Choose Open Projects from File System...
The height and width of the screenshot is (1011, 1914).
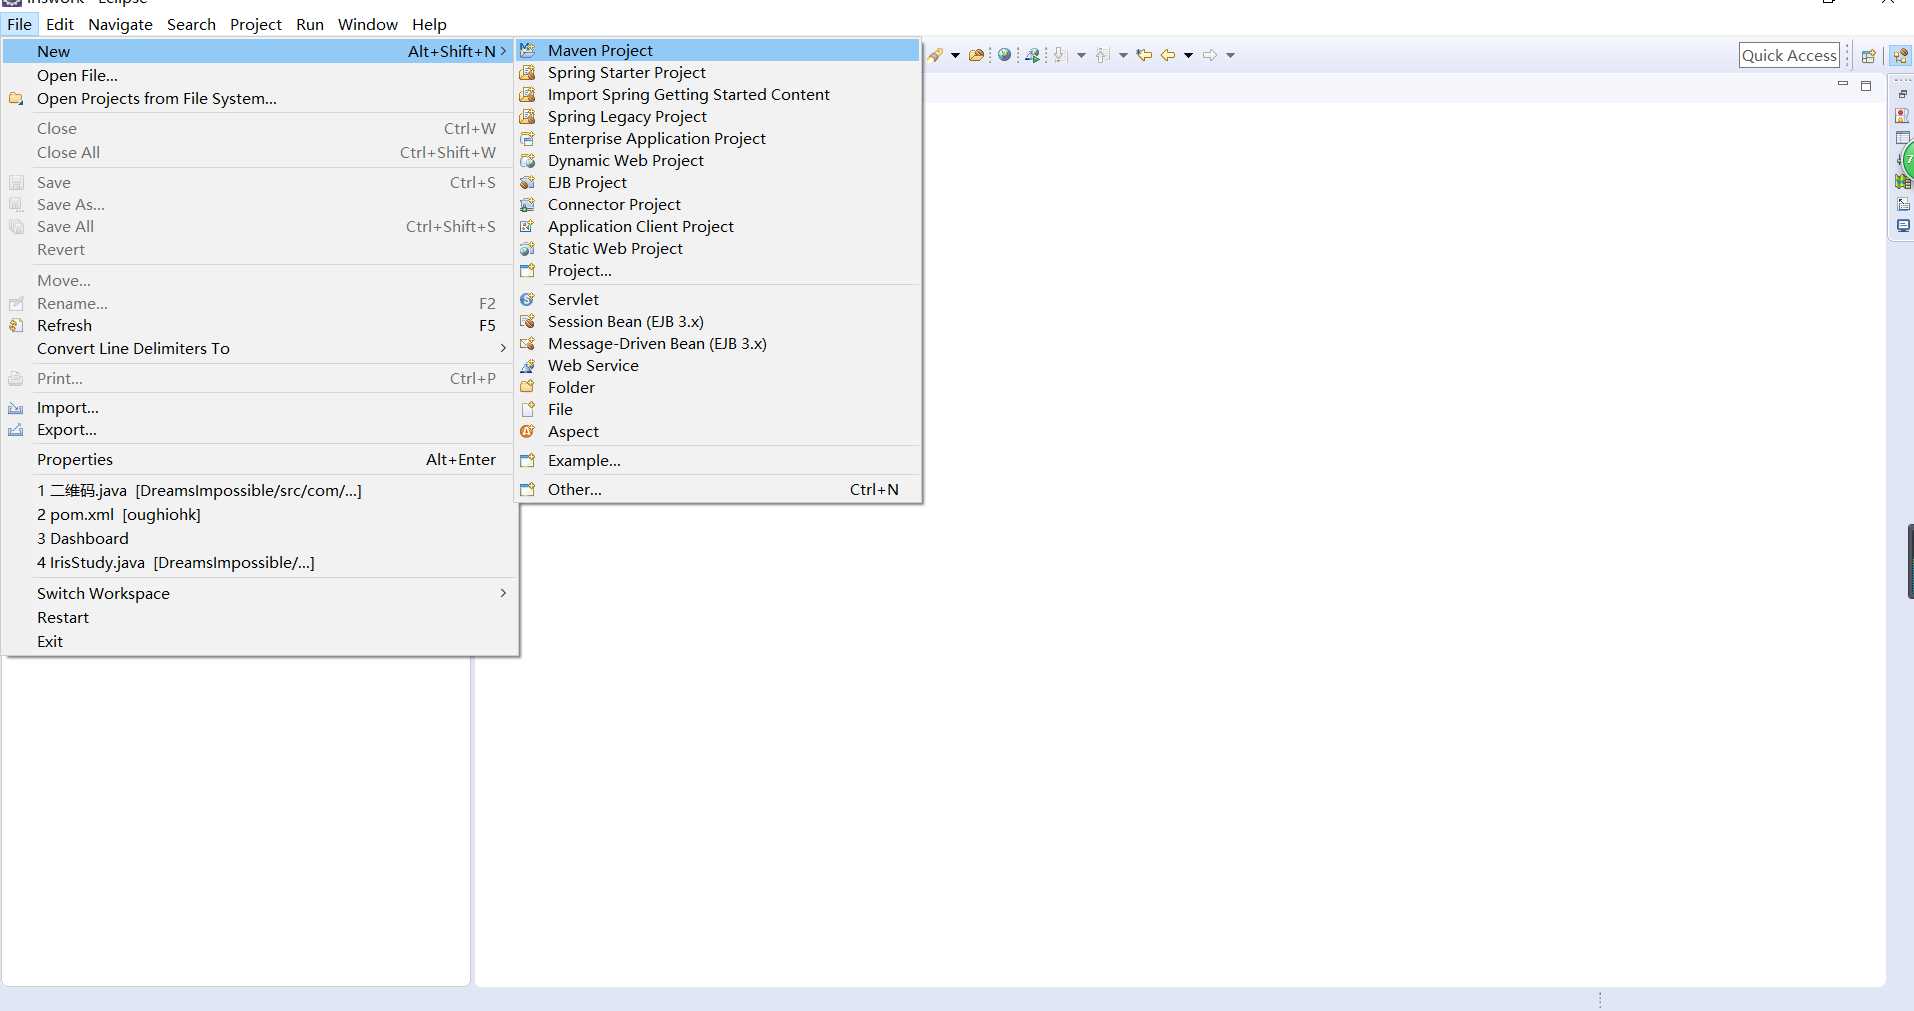click(259, 98)
